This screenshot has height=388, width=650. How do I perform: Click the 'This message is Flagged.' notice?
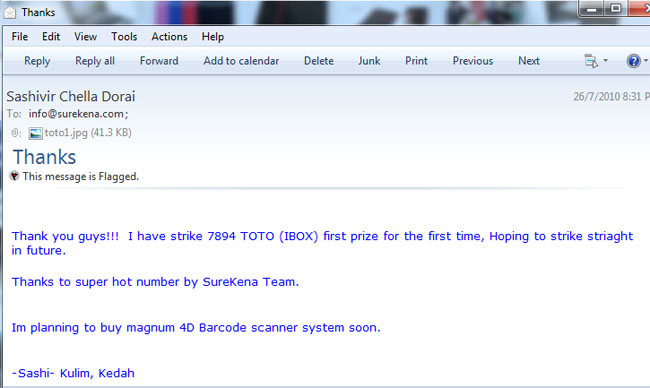point(81,177)
